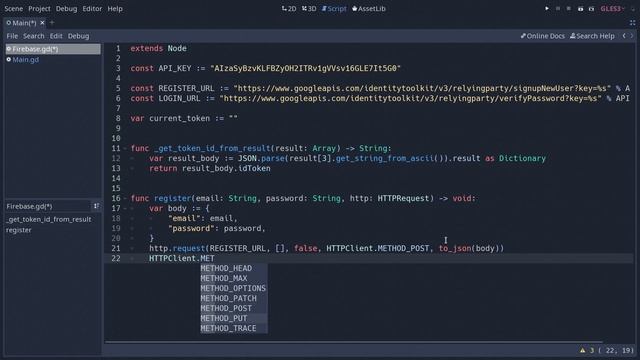Click the current_token variable on line 8
Viewport: 640px width, 360px height.
(179, 118)
